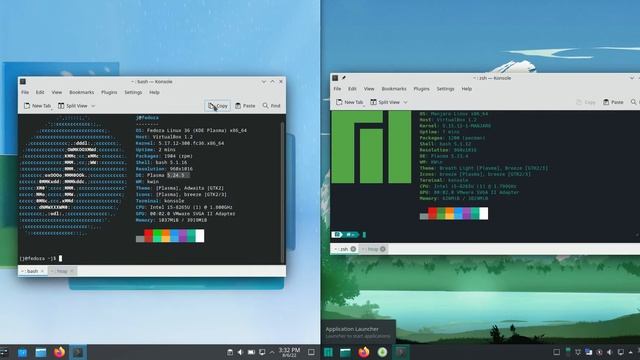640x360 pixels.
Task: Open file manager icon on Fedora taskbar
Action: [41, 352]
